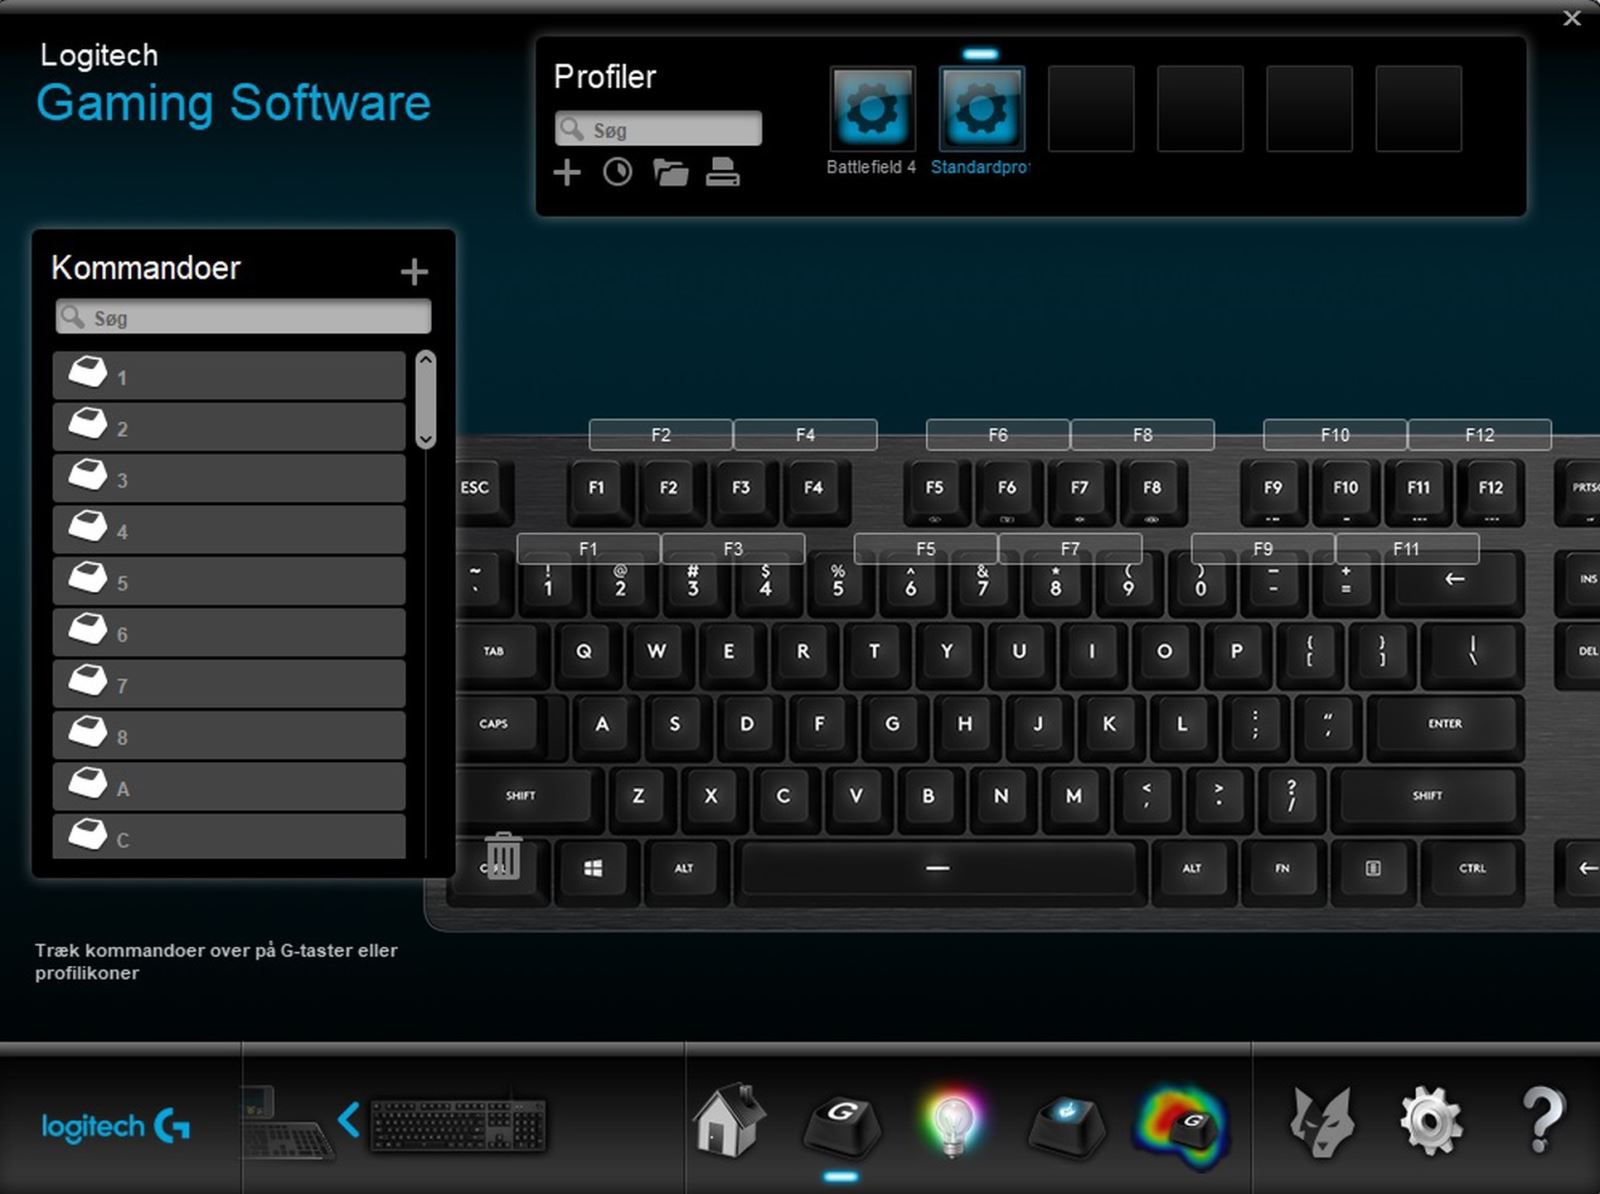Select command C in the list

click(x=229, y=836)
